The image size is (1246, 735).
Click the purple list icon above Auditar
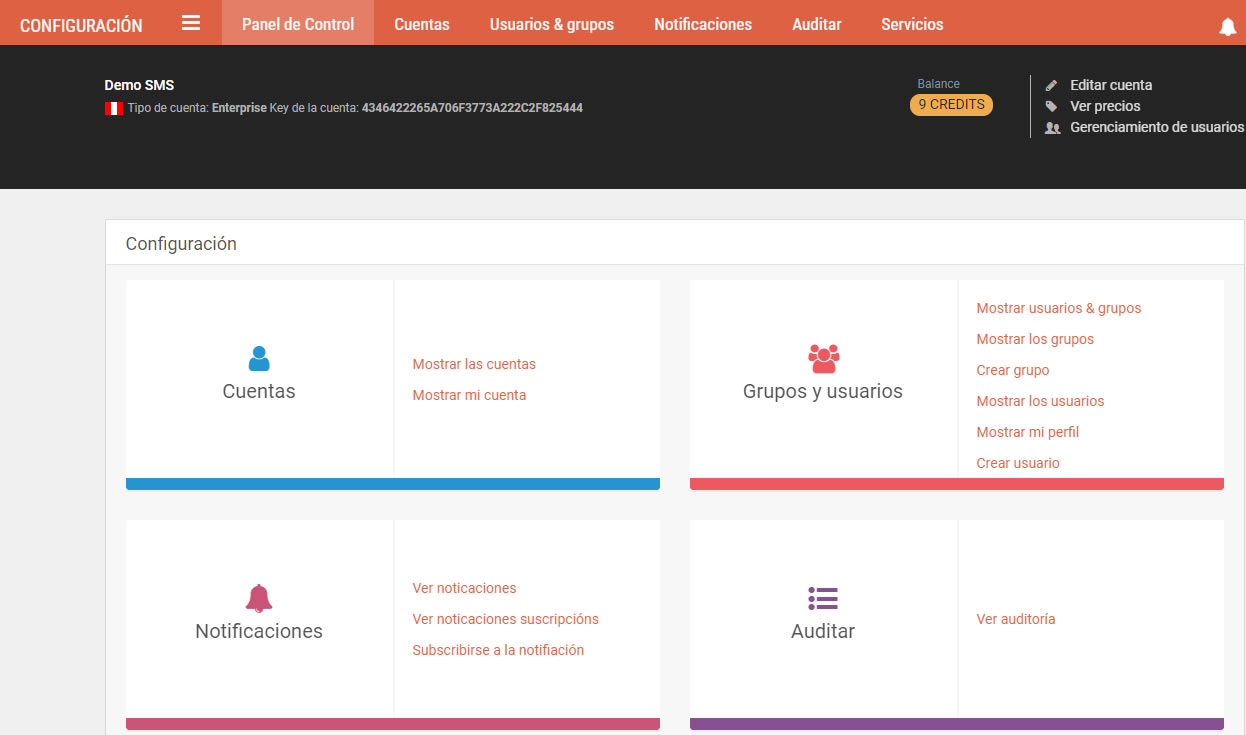823,598
